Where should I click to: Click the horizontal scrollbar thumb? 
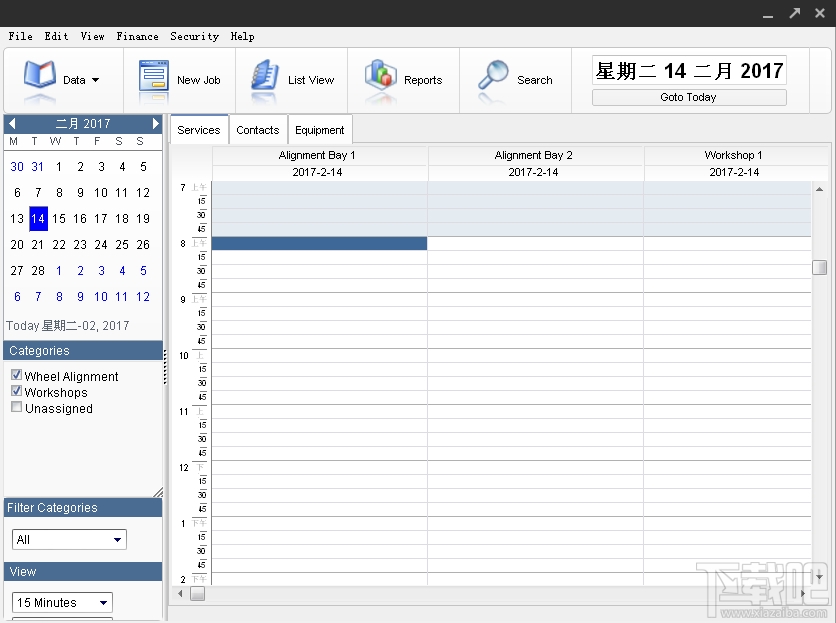(198, 593)
